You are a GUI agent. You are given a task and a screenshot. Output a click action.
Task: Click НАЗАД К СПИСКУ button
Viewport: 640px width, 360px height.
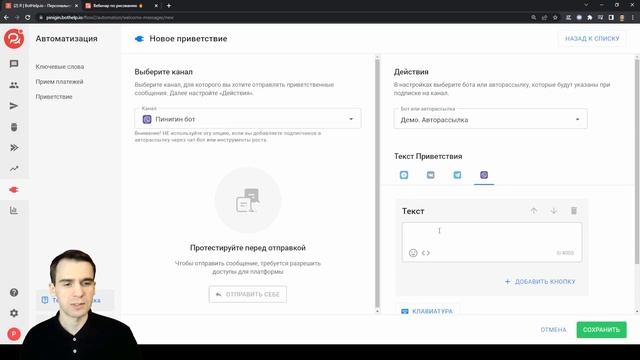(x=592, y=39)
